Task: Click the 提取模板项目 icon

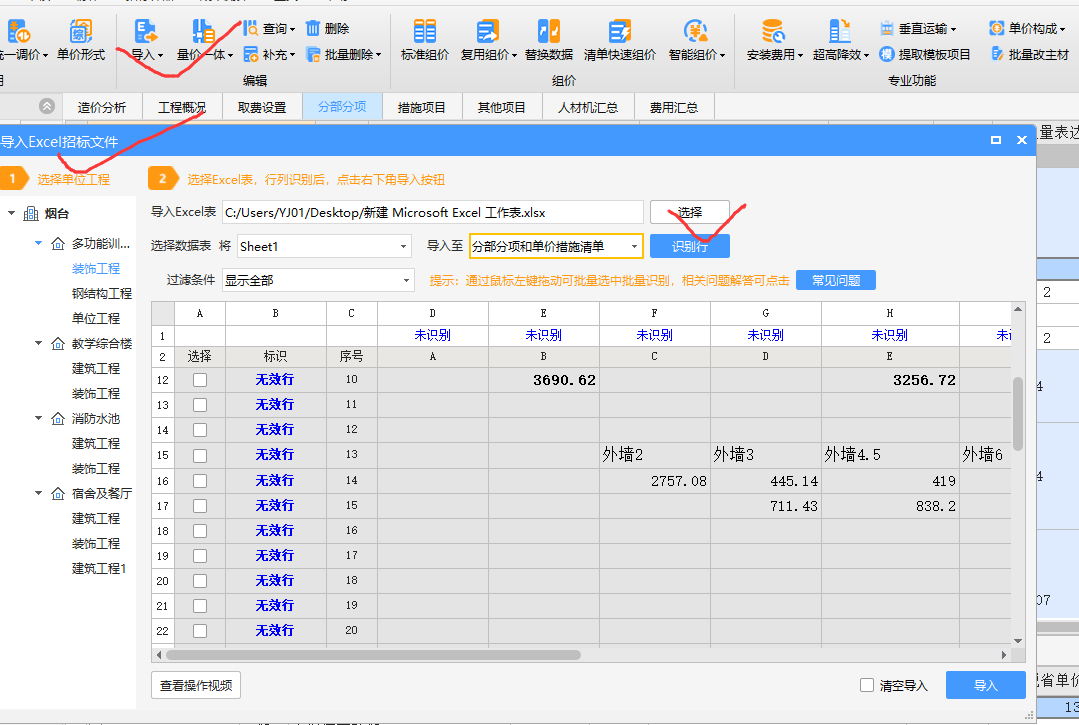Action: [x=887, y=54]
